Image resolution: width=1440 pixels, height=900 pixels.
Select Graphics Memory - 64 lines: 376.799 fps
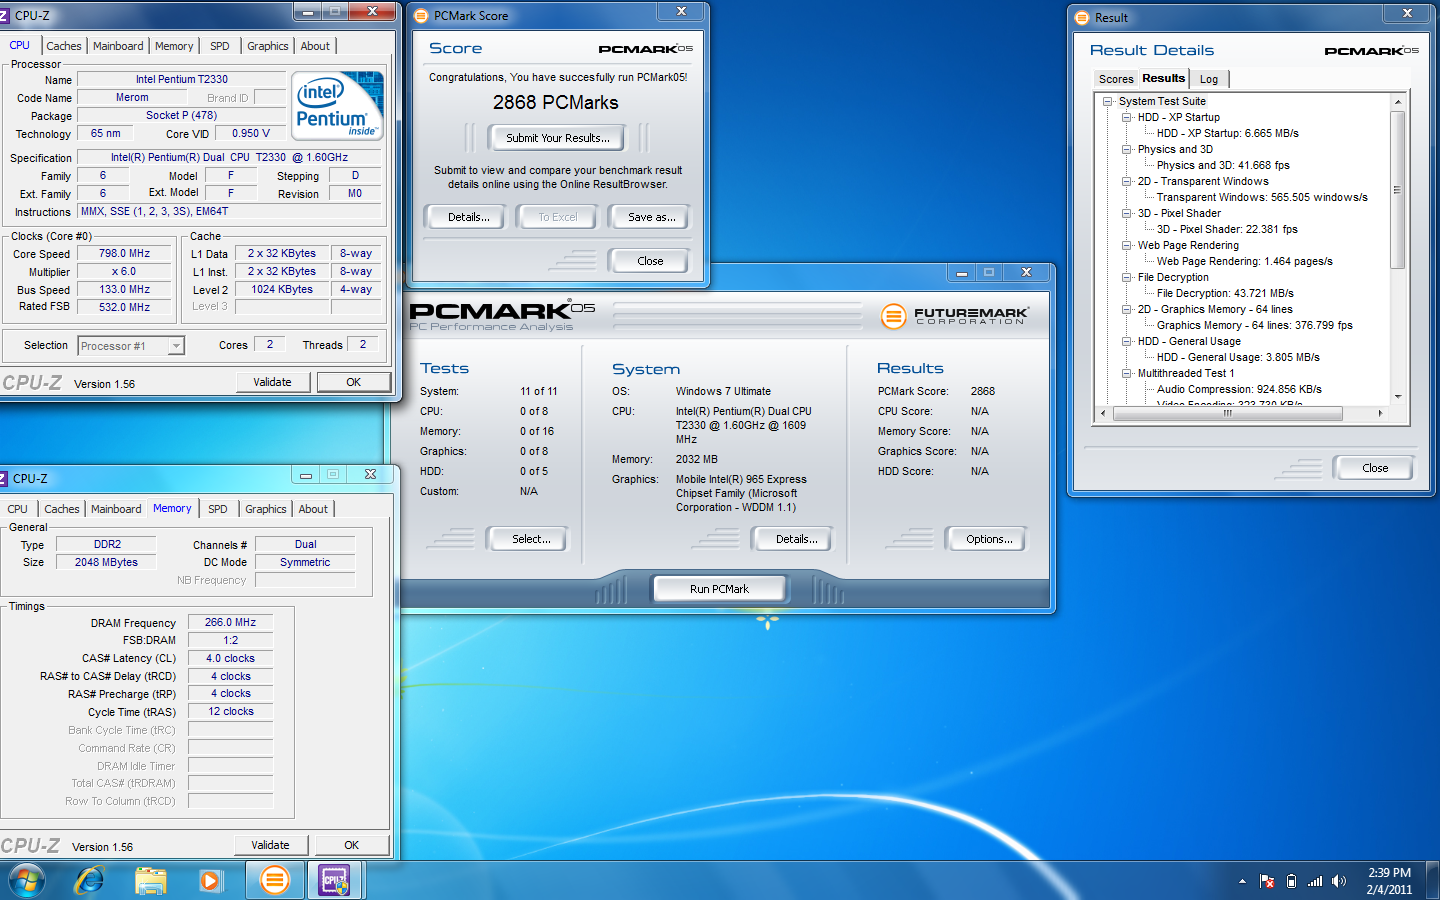point(1255,325)
